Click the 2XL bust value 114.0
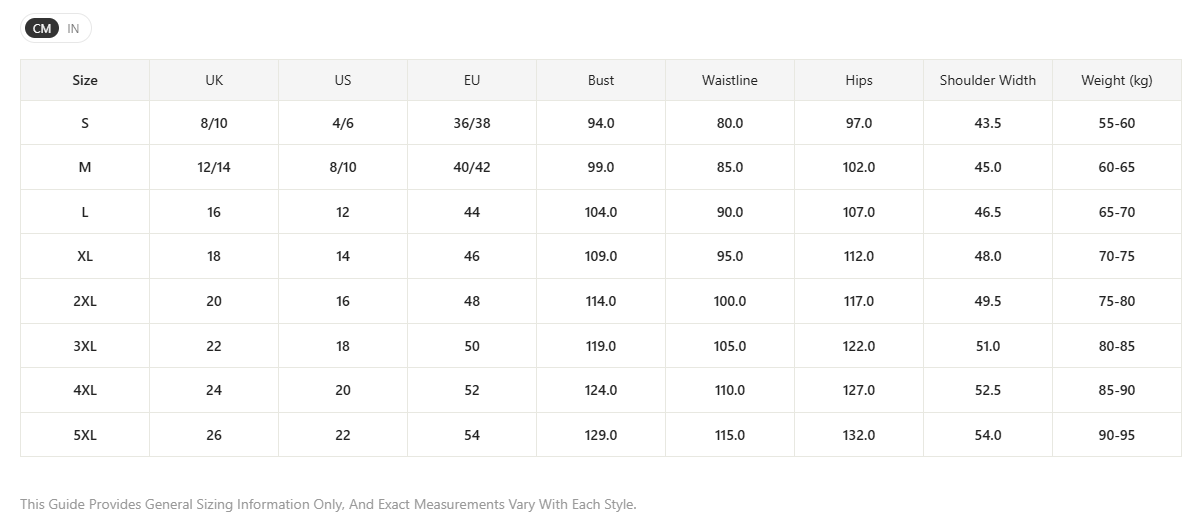This screenshot has width=1200, height=532. [x=601, y=301]
